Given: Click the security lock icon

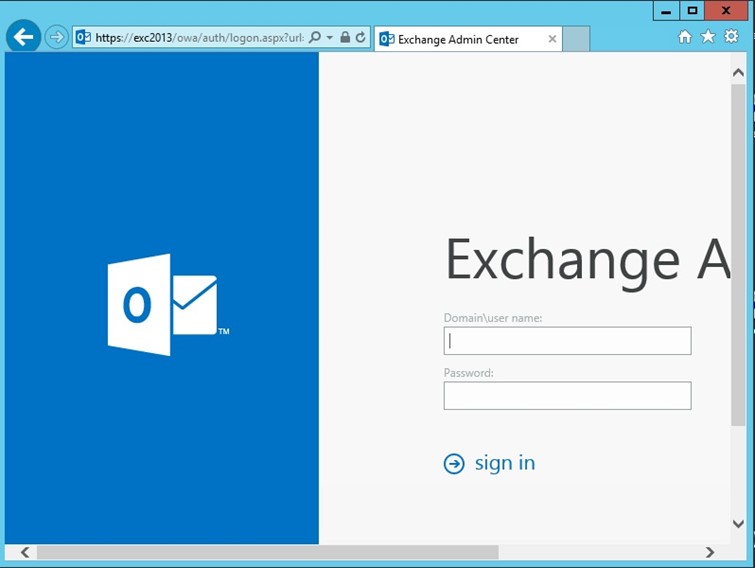Looking at the screenshot, I should pos(345,37).
